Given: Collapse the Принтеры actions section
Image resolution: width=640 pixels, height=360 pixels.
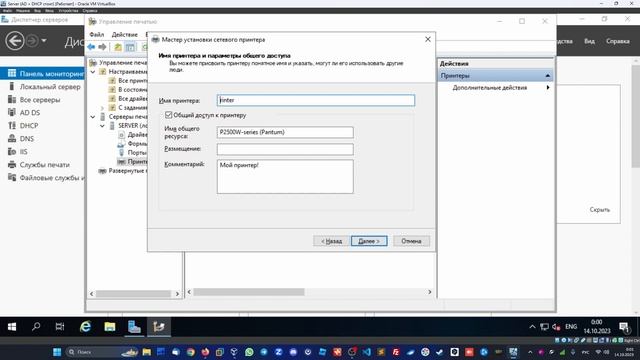Looking at the screenshot, I should 548,76.
